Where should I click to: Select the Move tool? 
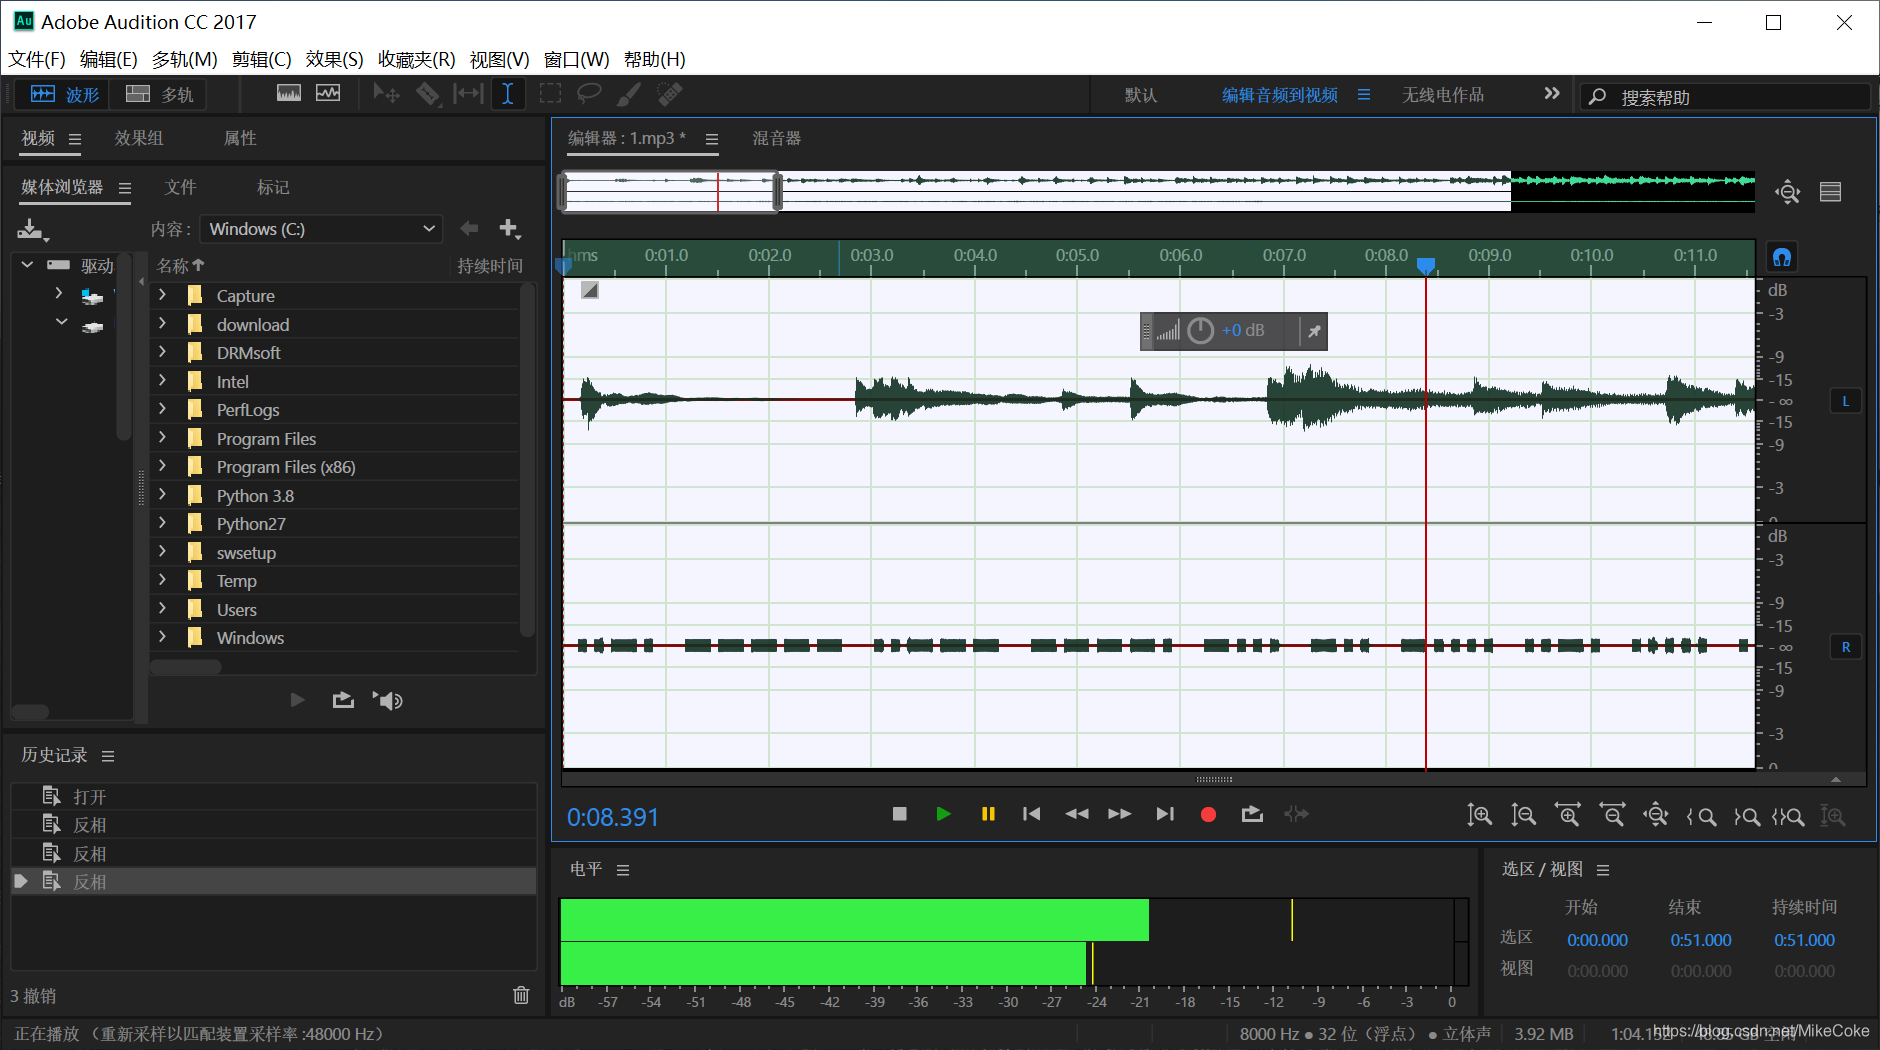[x=386, y=94]
